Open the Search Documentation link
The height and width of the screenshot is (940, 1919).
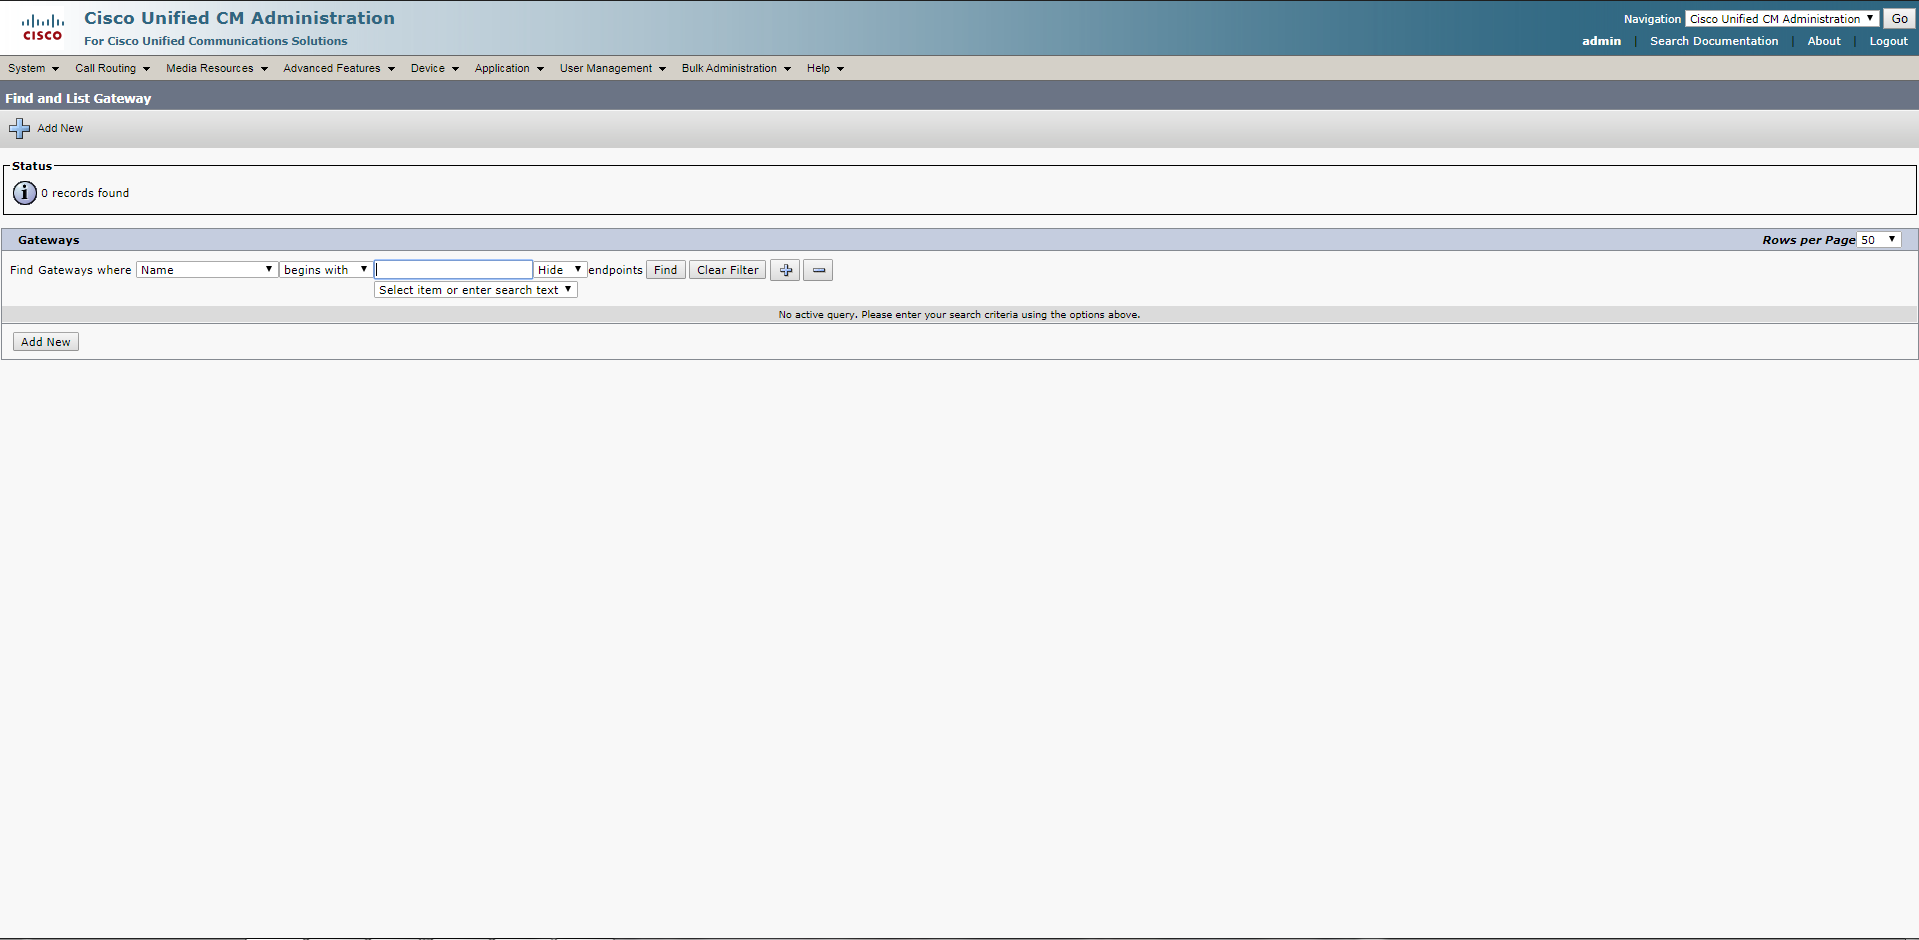coord(1713,41)
